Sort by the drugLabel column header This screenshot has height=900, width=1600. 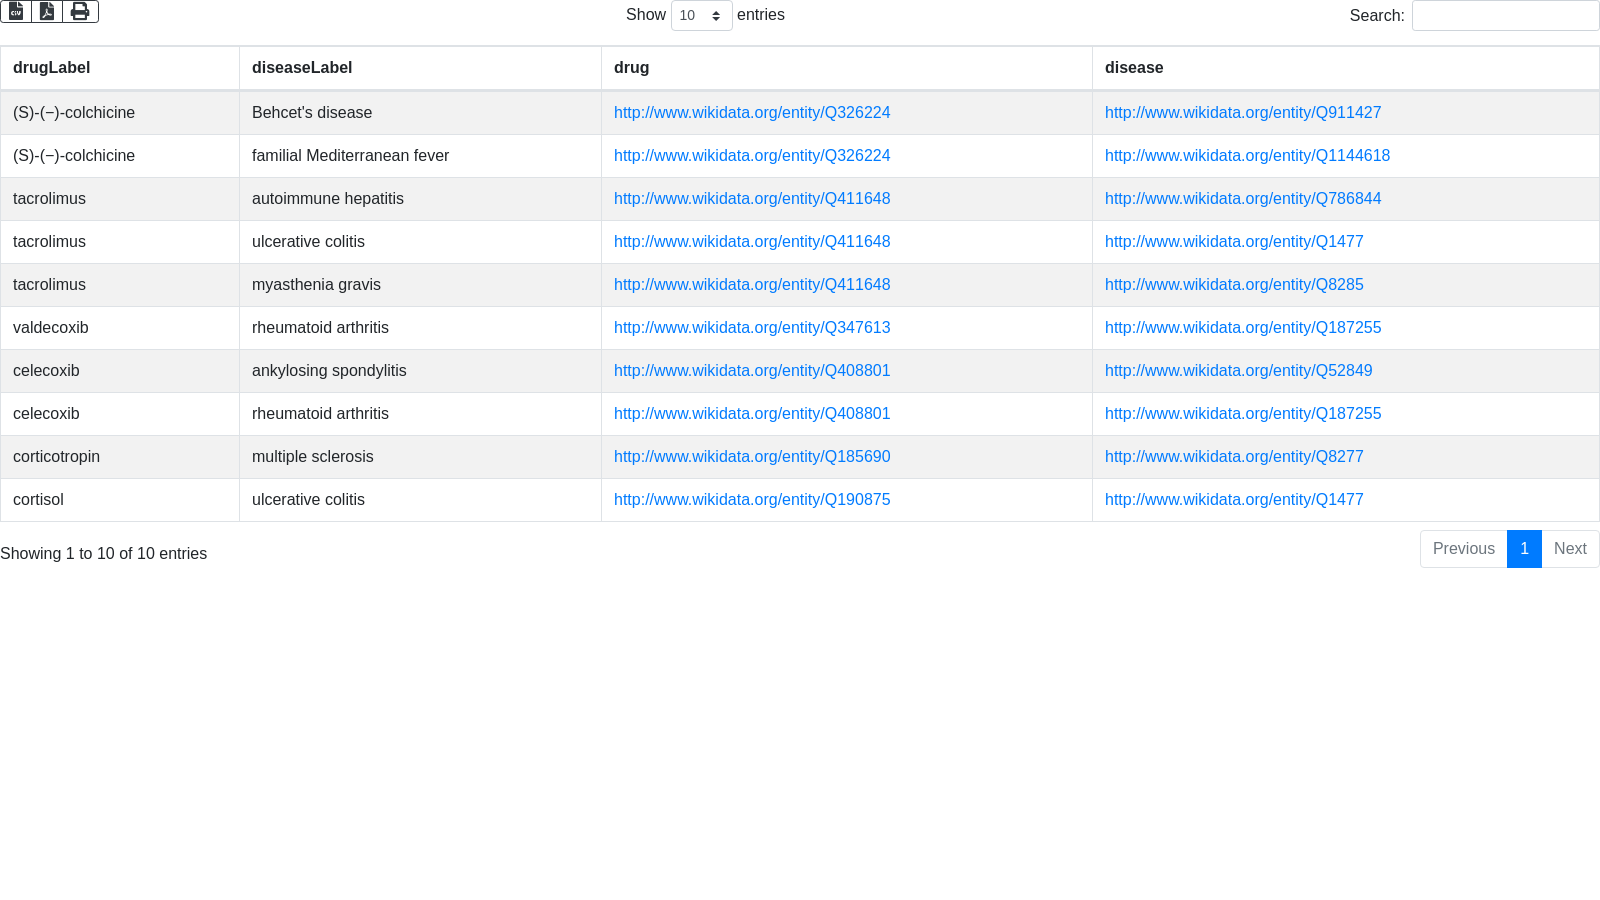point(52,68)
